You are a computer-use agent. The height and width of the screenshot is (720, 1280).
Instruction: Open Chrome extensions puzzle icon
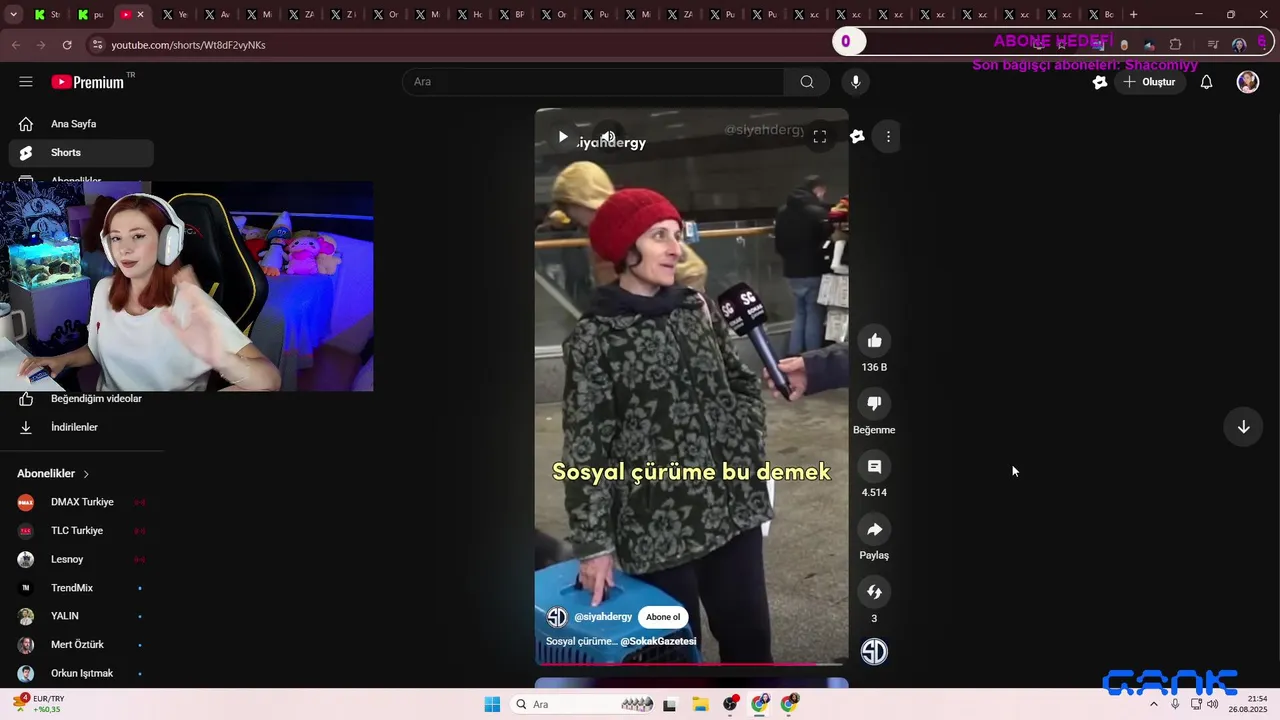[1176, 45]
